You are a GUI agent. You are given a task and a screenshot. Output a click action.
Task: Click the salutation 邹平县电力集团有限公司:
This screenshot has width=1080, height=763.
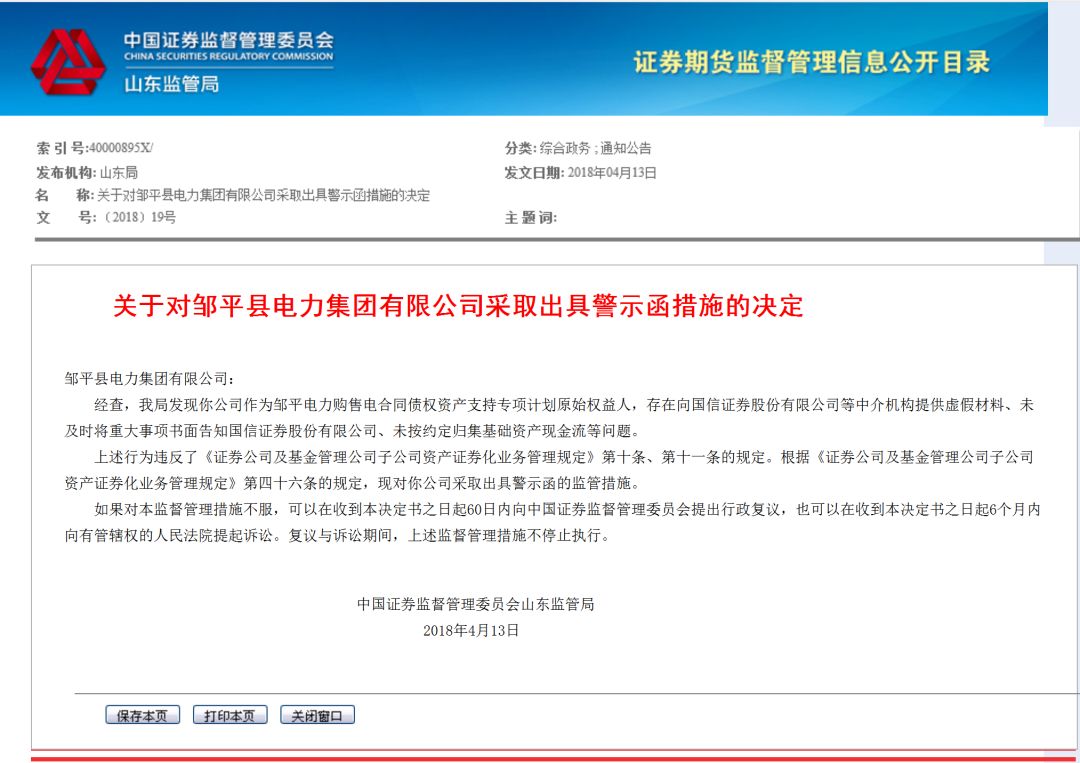(x=149, y=378)
